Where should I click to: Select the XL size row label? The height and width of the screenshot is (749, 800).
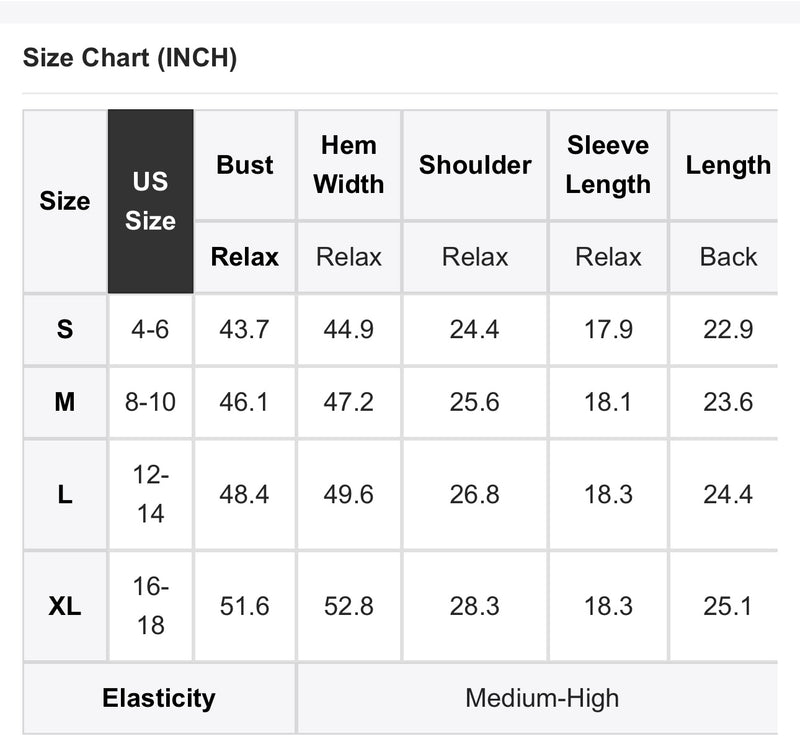point(65,606)
